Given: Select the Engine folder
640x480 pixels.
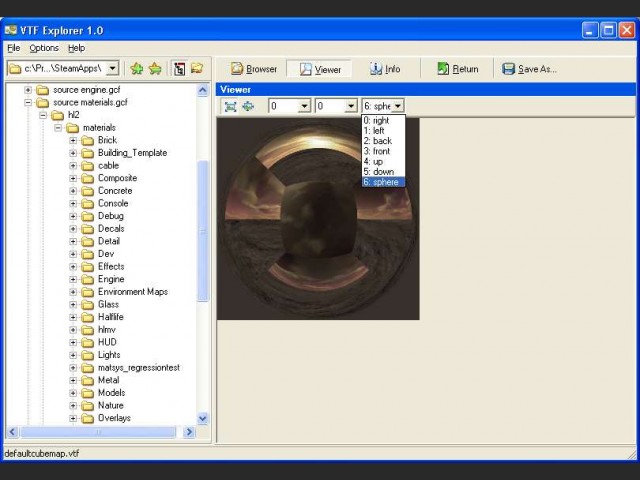Looking at the screenshot, I should pos(111,279).
